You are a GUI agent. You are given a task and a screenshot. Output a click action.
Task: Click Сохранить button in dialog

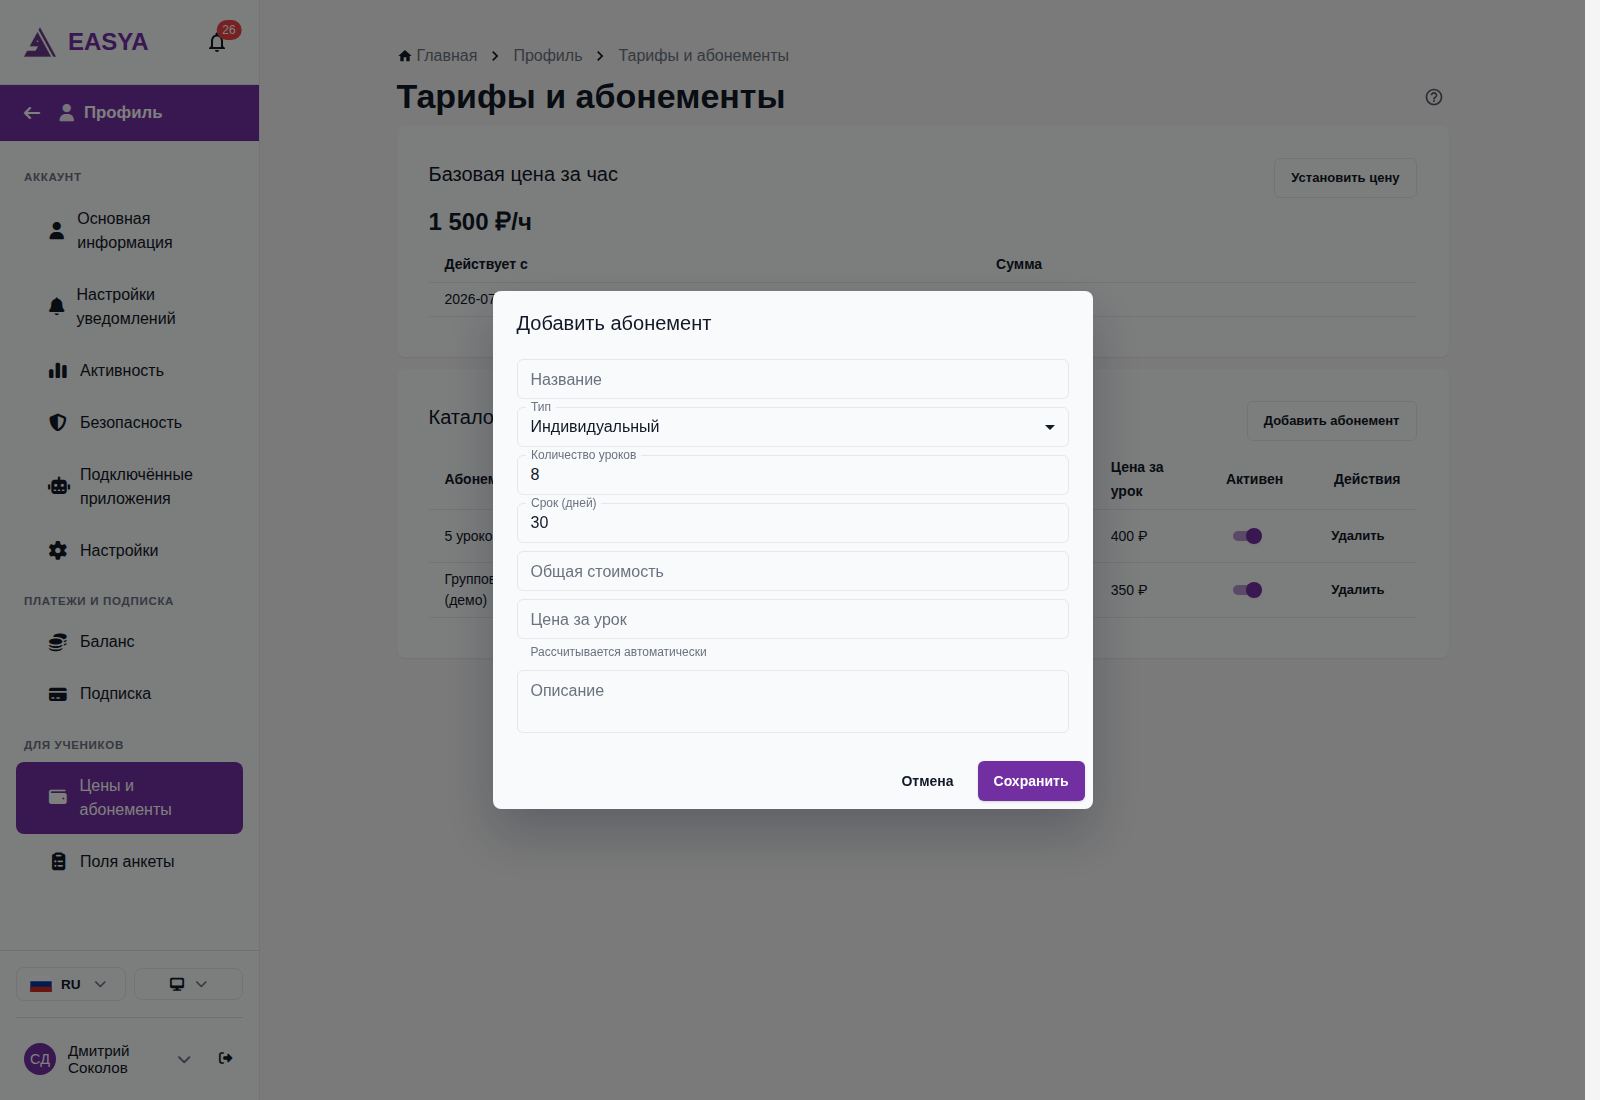(x=1031, y=781)
